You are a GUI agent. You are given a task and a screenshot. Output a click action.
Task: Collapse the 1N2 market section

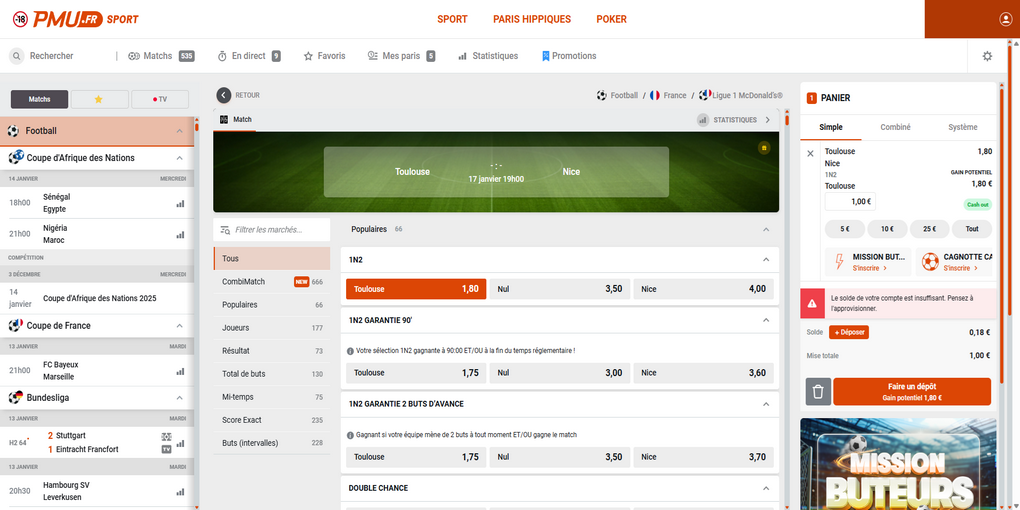[x=766, y=260]
